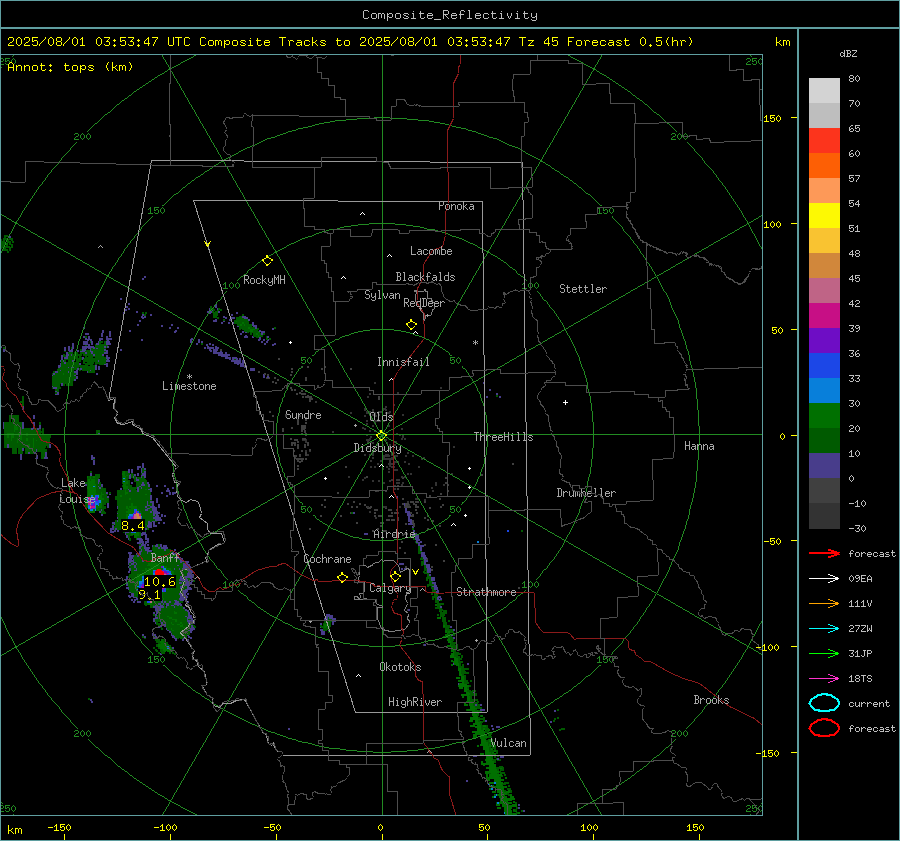Screen dimensions: 900x841
Task: Click the Stettler town label
Action: [583, 289]
